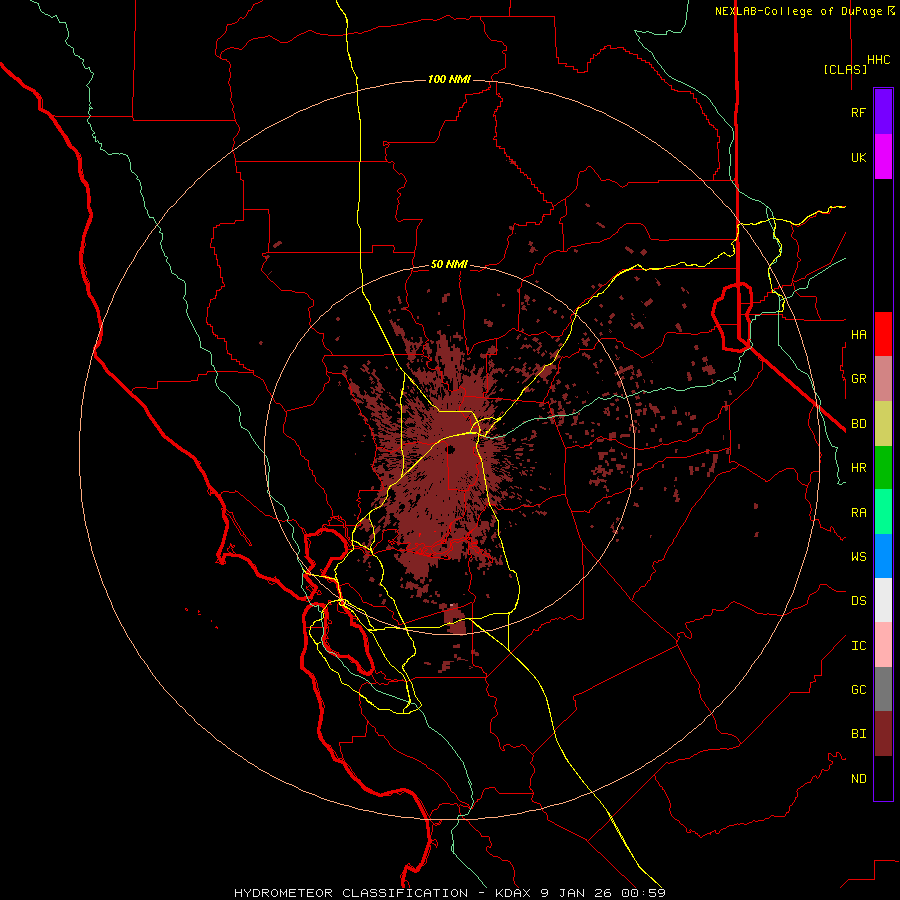This screenshot has height=900, width=900.
Task: Click the HYDROMETEOR CLASSIFICATION KDAX title caption
Action: [449, 893]
